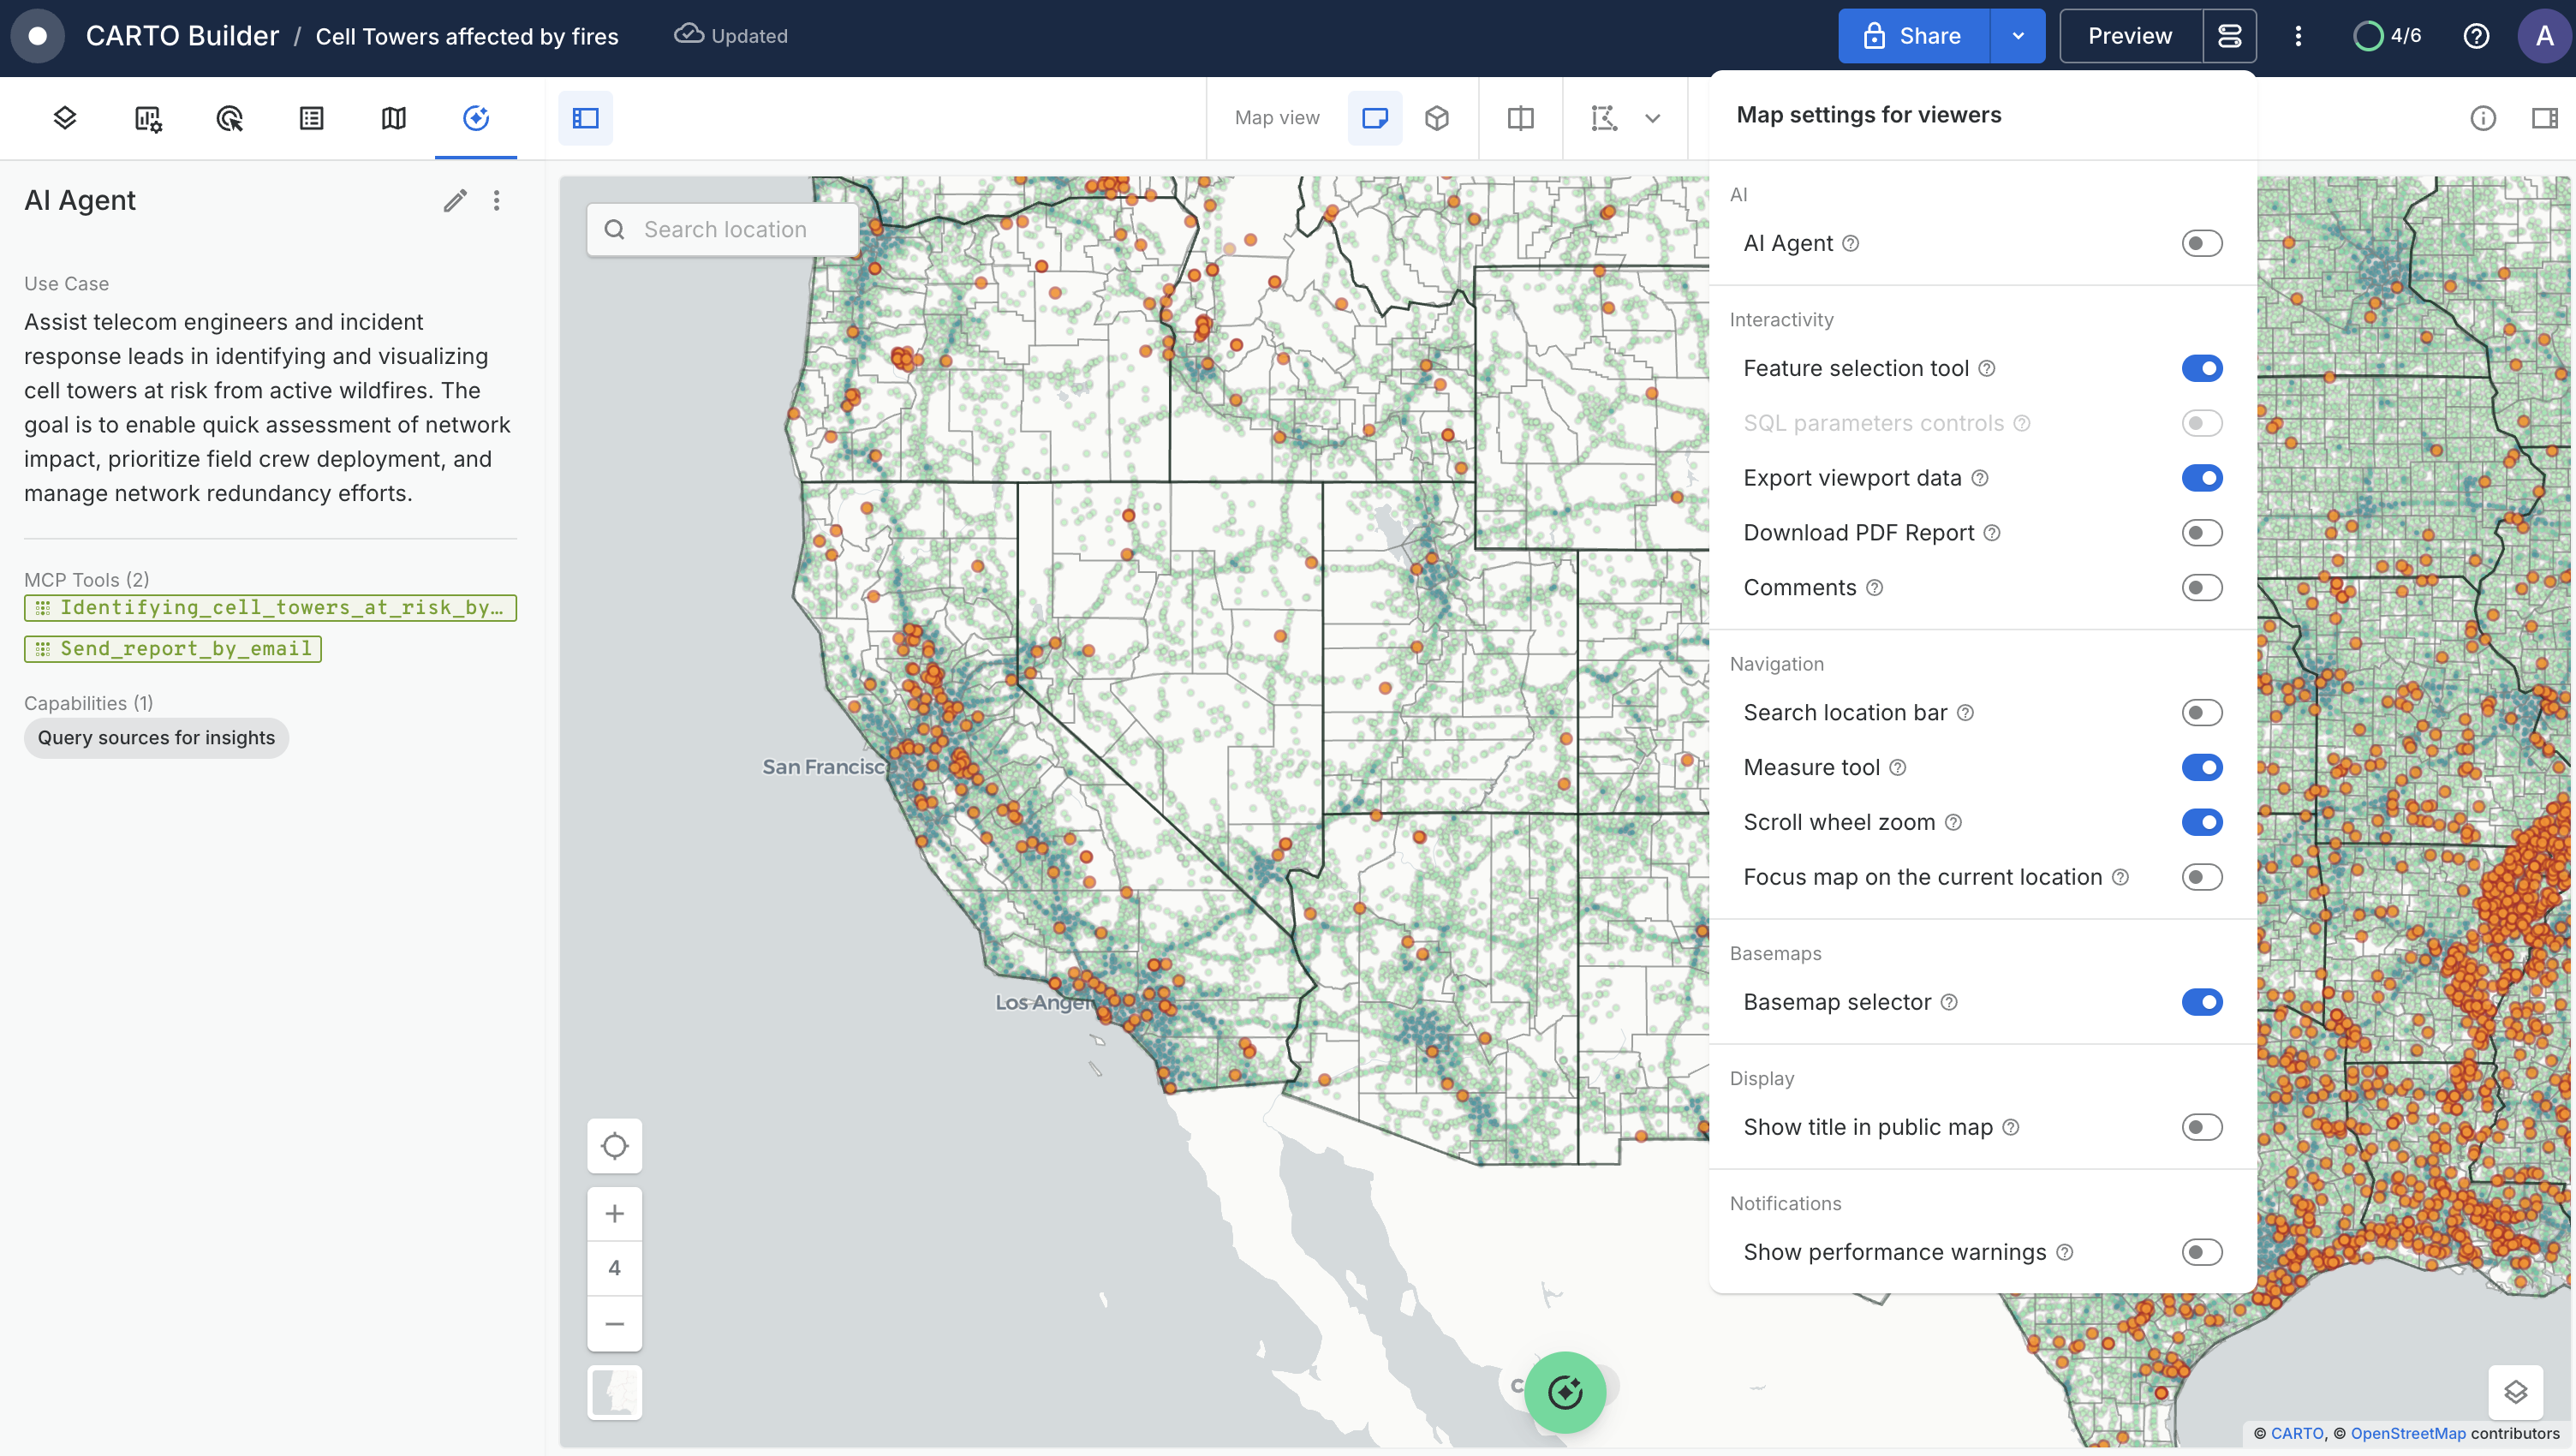Edit the AI Agent with pencil icon
The height and width of the screenshot is (1456, 2576).
455,201
